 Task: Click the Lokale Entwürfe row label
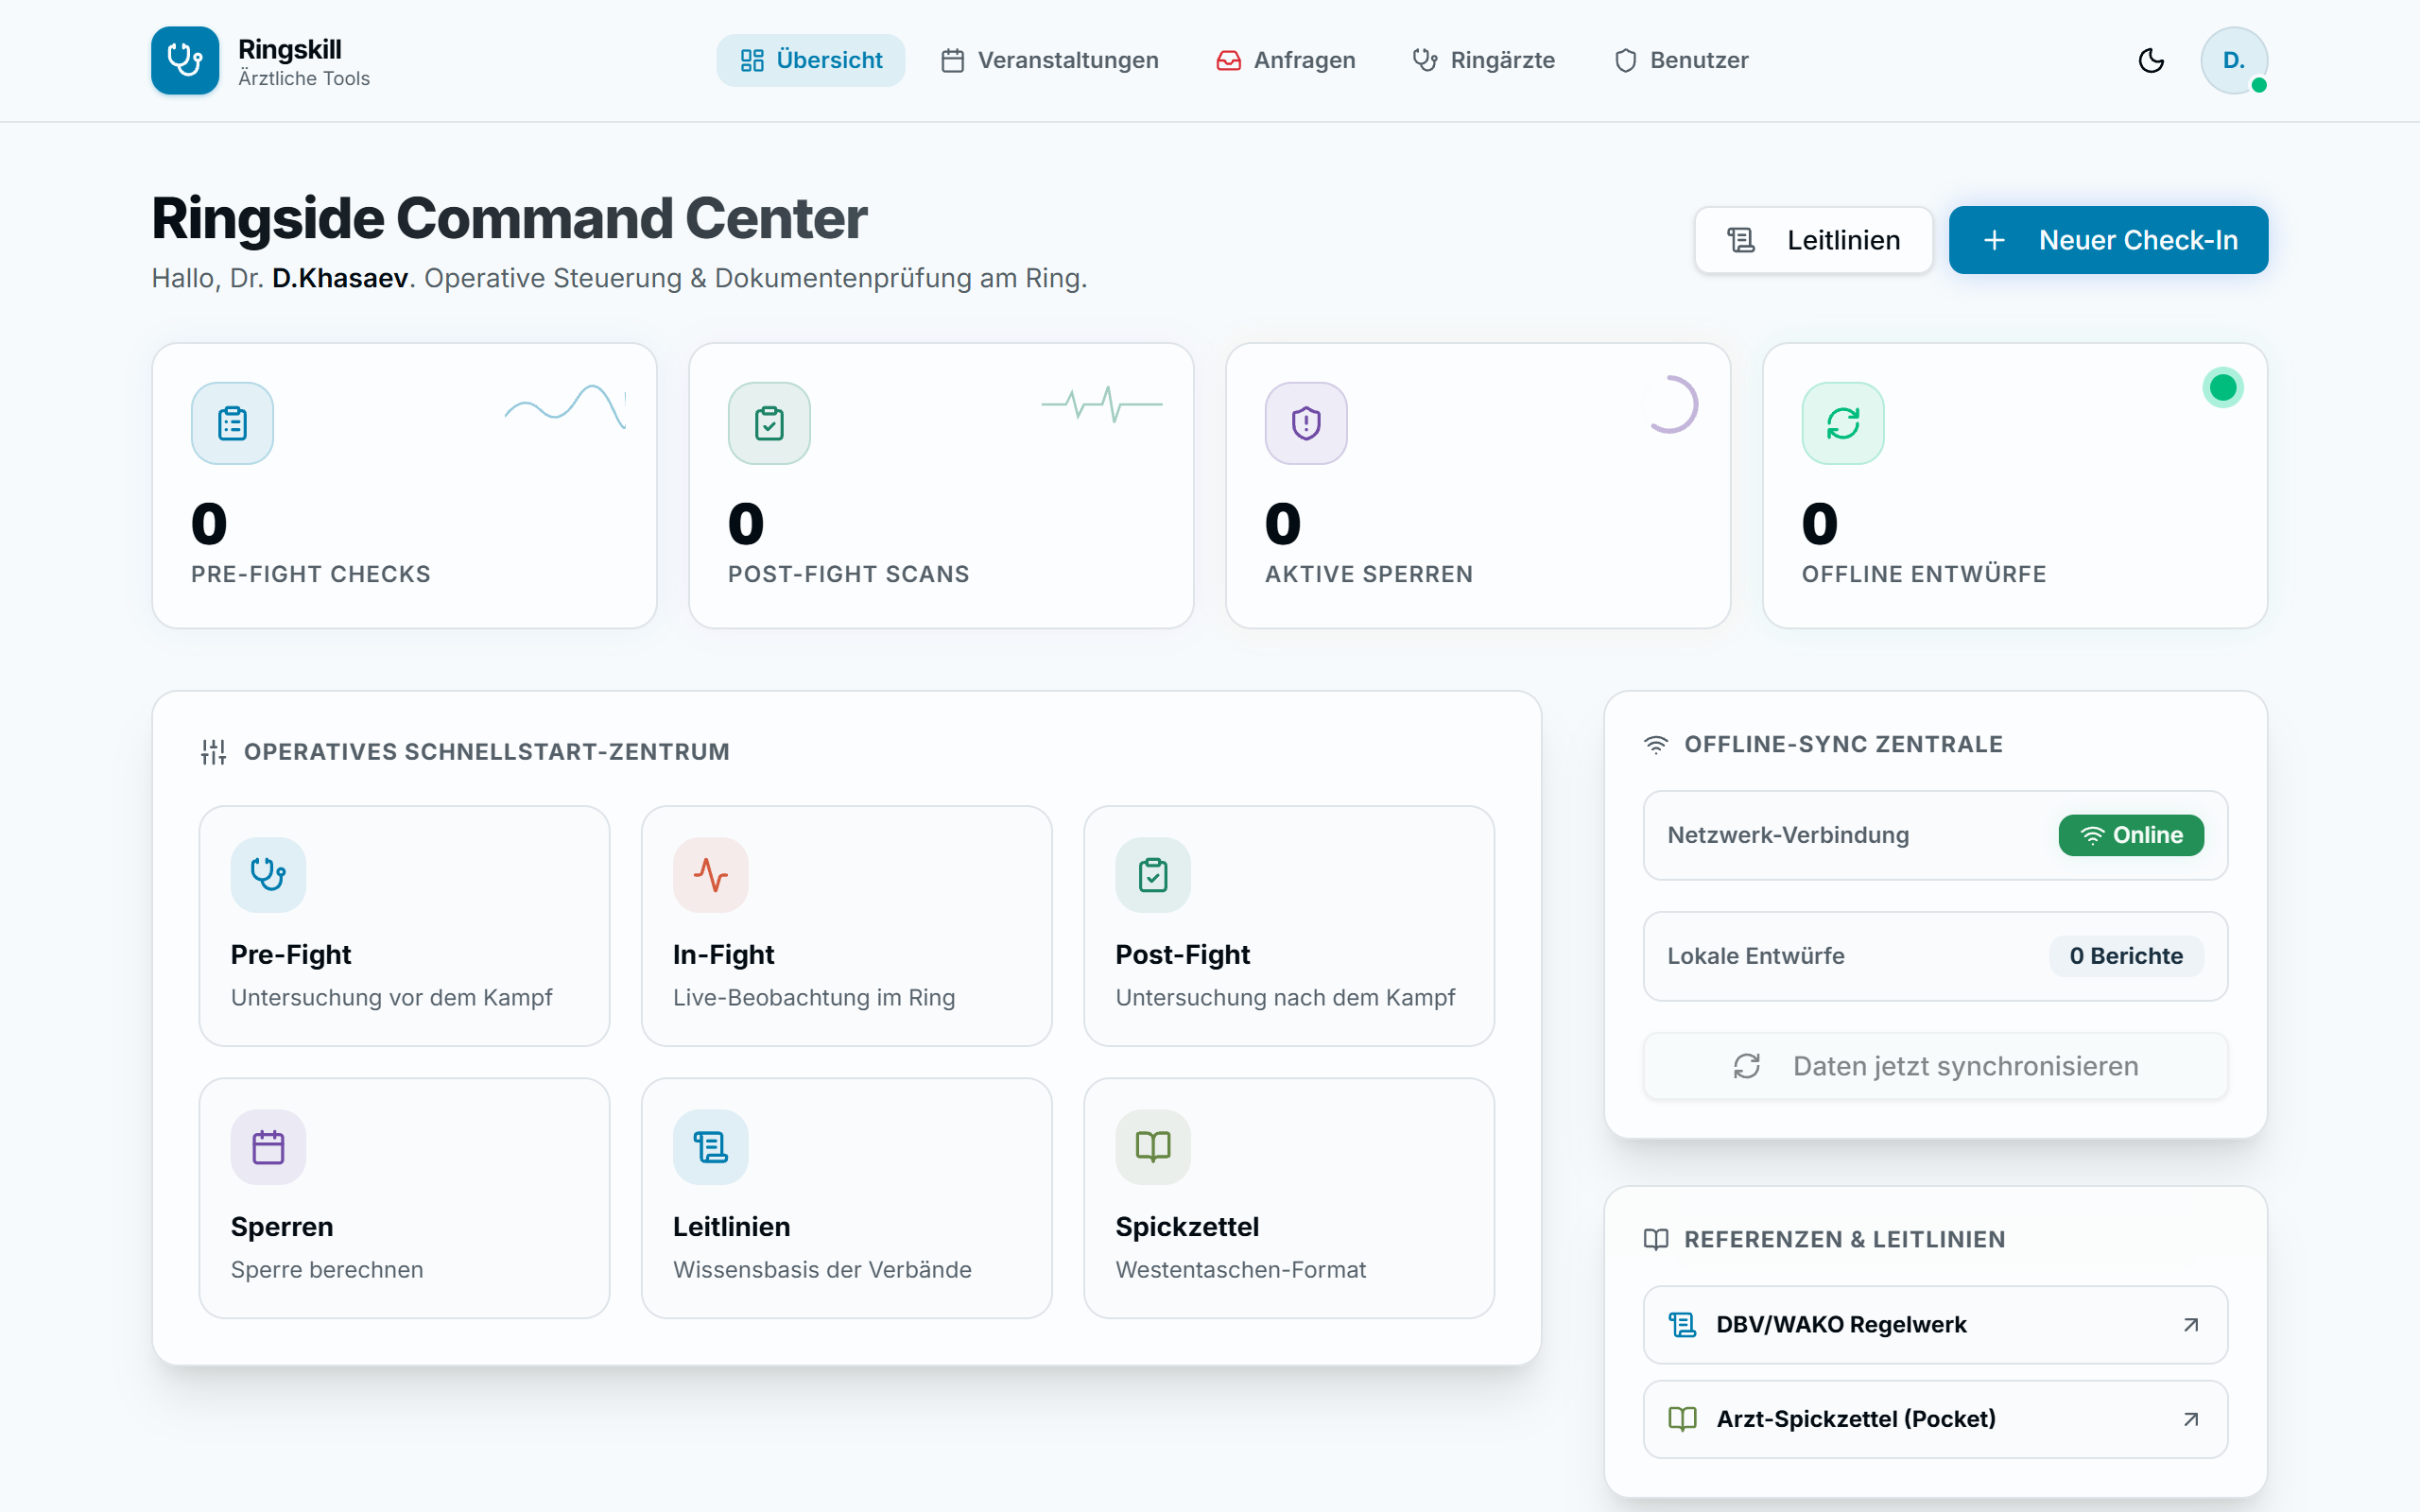click(1756, 956)
